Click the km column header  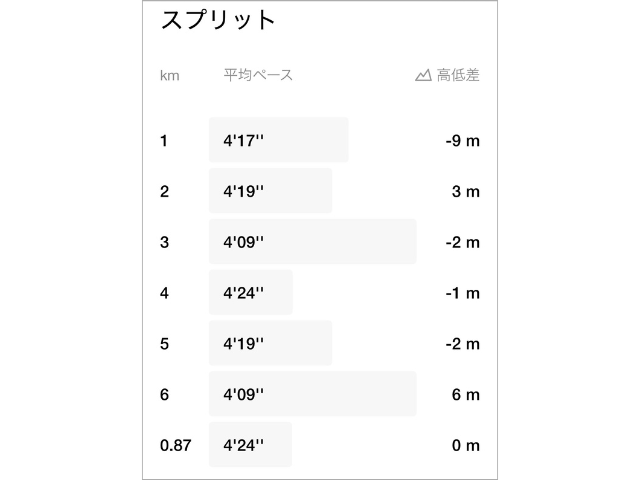(170, 76)
